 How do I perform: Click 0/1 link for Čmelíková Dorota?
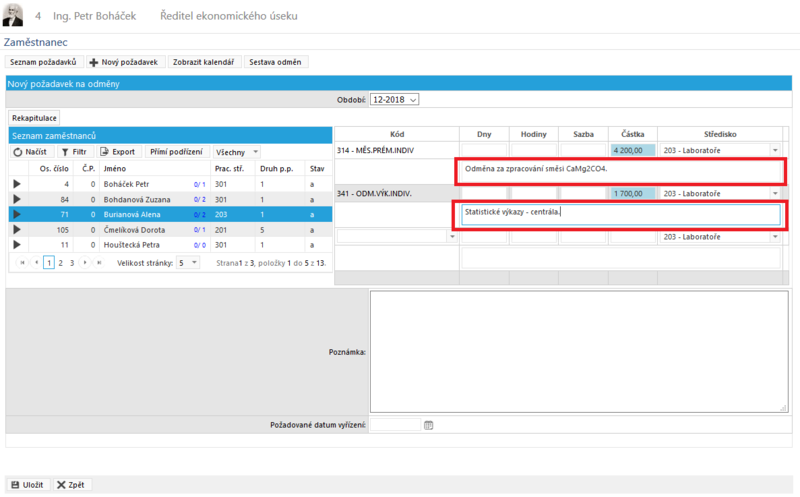[199, 230]
